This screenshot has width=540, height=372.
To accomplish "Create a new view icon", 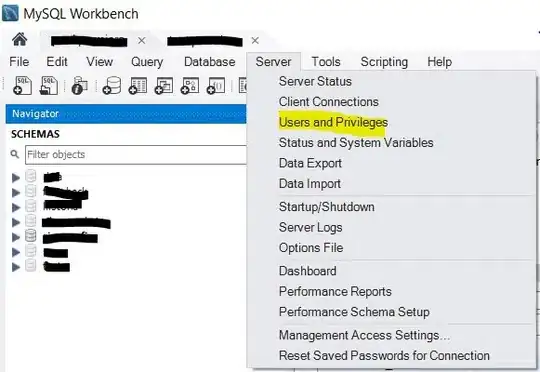I will [164, 85].
